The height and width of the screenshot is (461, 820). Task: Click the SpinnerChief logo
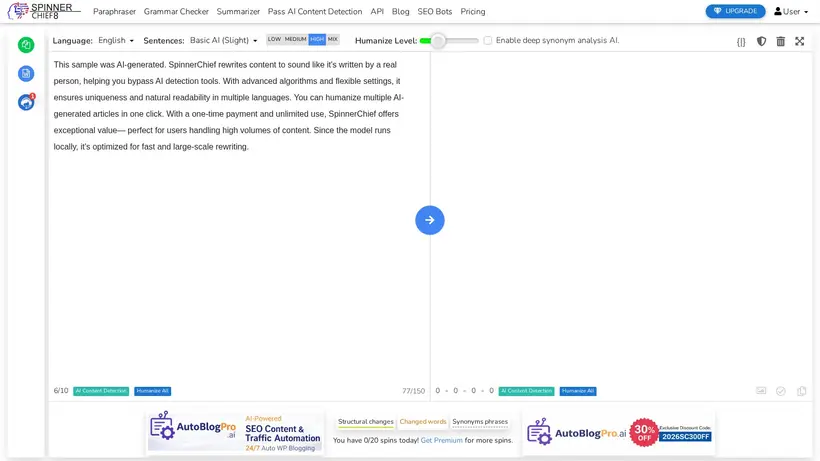44,11
